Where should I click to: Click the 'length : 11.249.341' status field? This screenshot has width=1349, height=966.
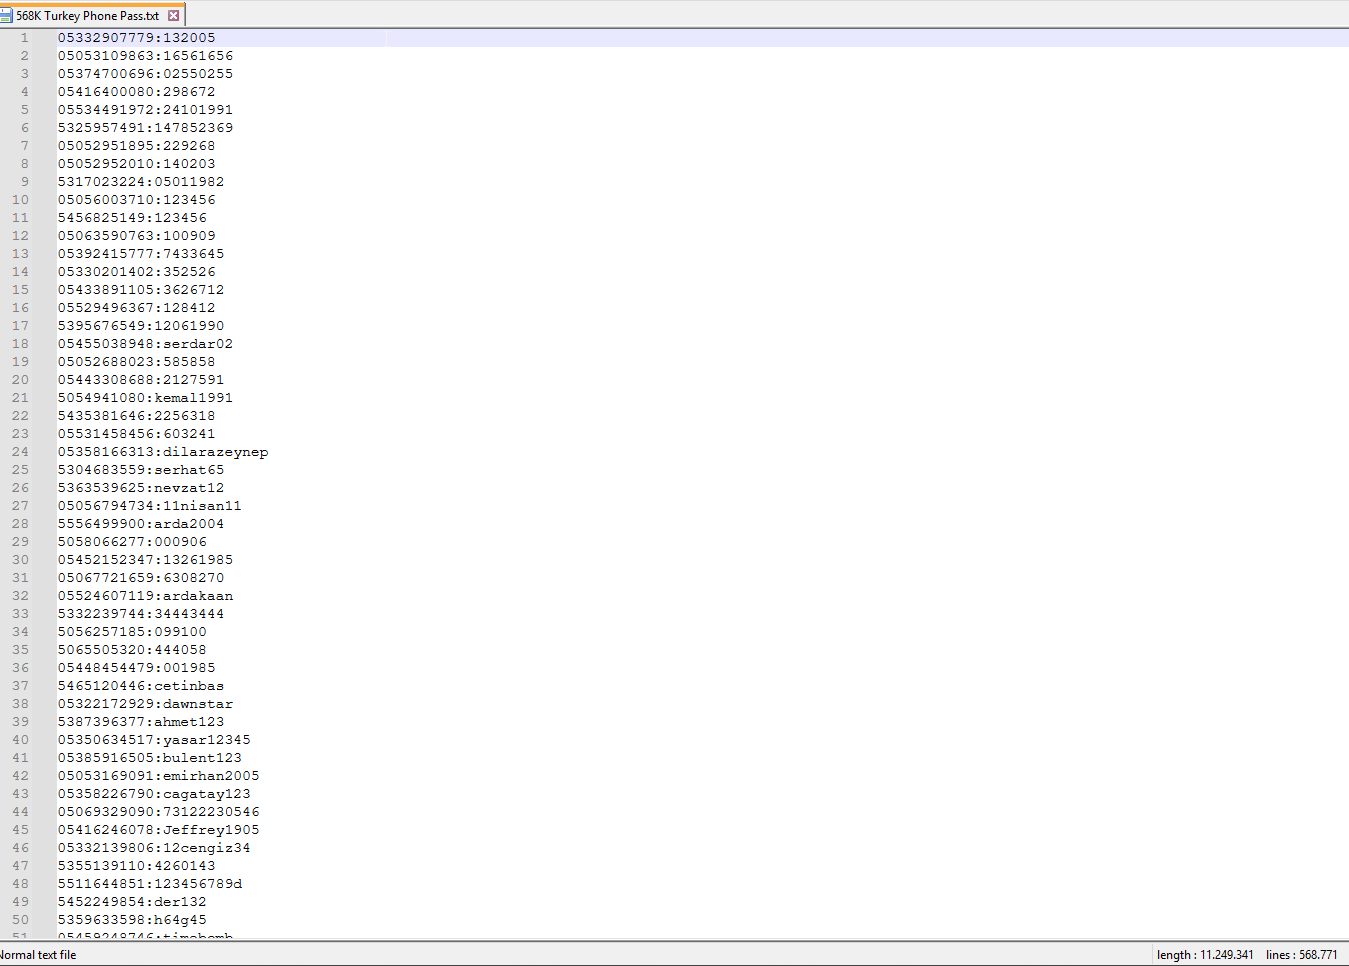pyautogui.click(x=1205, y=955)
